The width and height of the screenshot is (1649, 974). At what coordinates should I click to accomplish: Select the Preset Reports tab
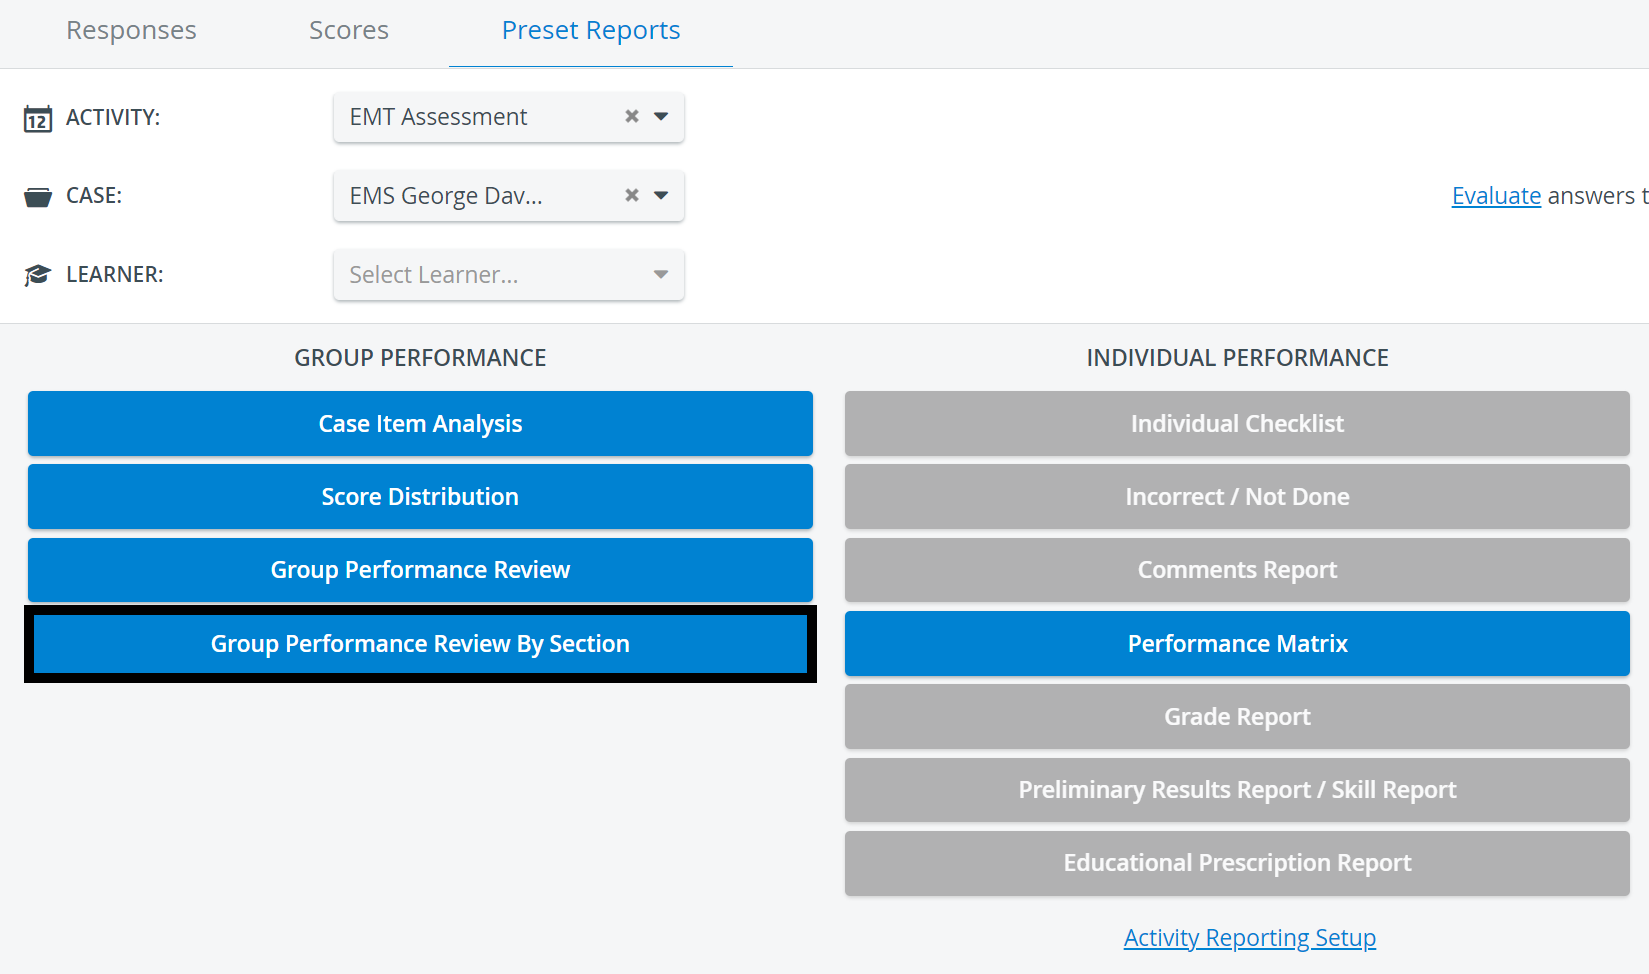(591, 31)
